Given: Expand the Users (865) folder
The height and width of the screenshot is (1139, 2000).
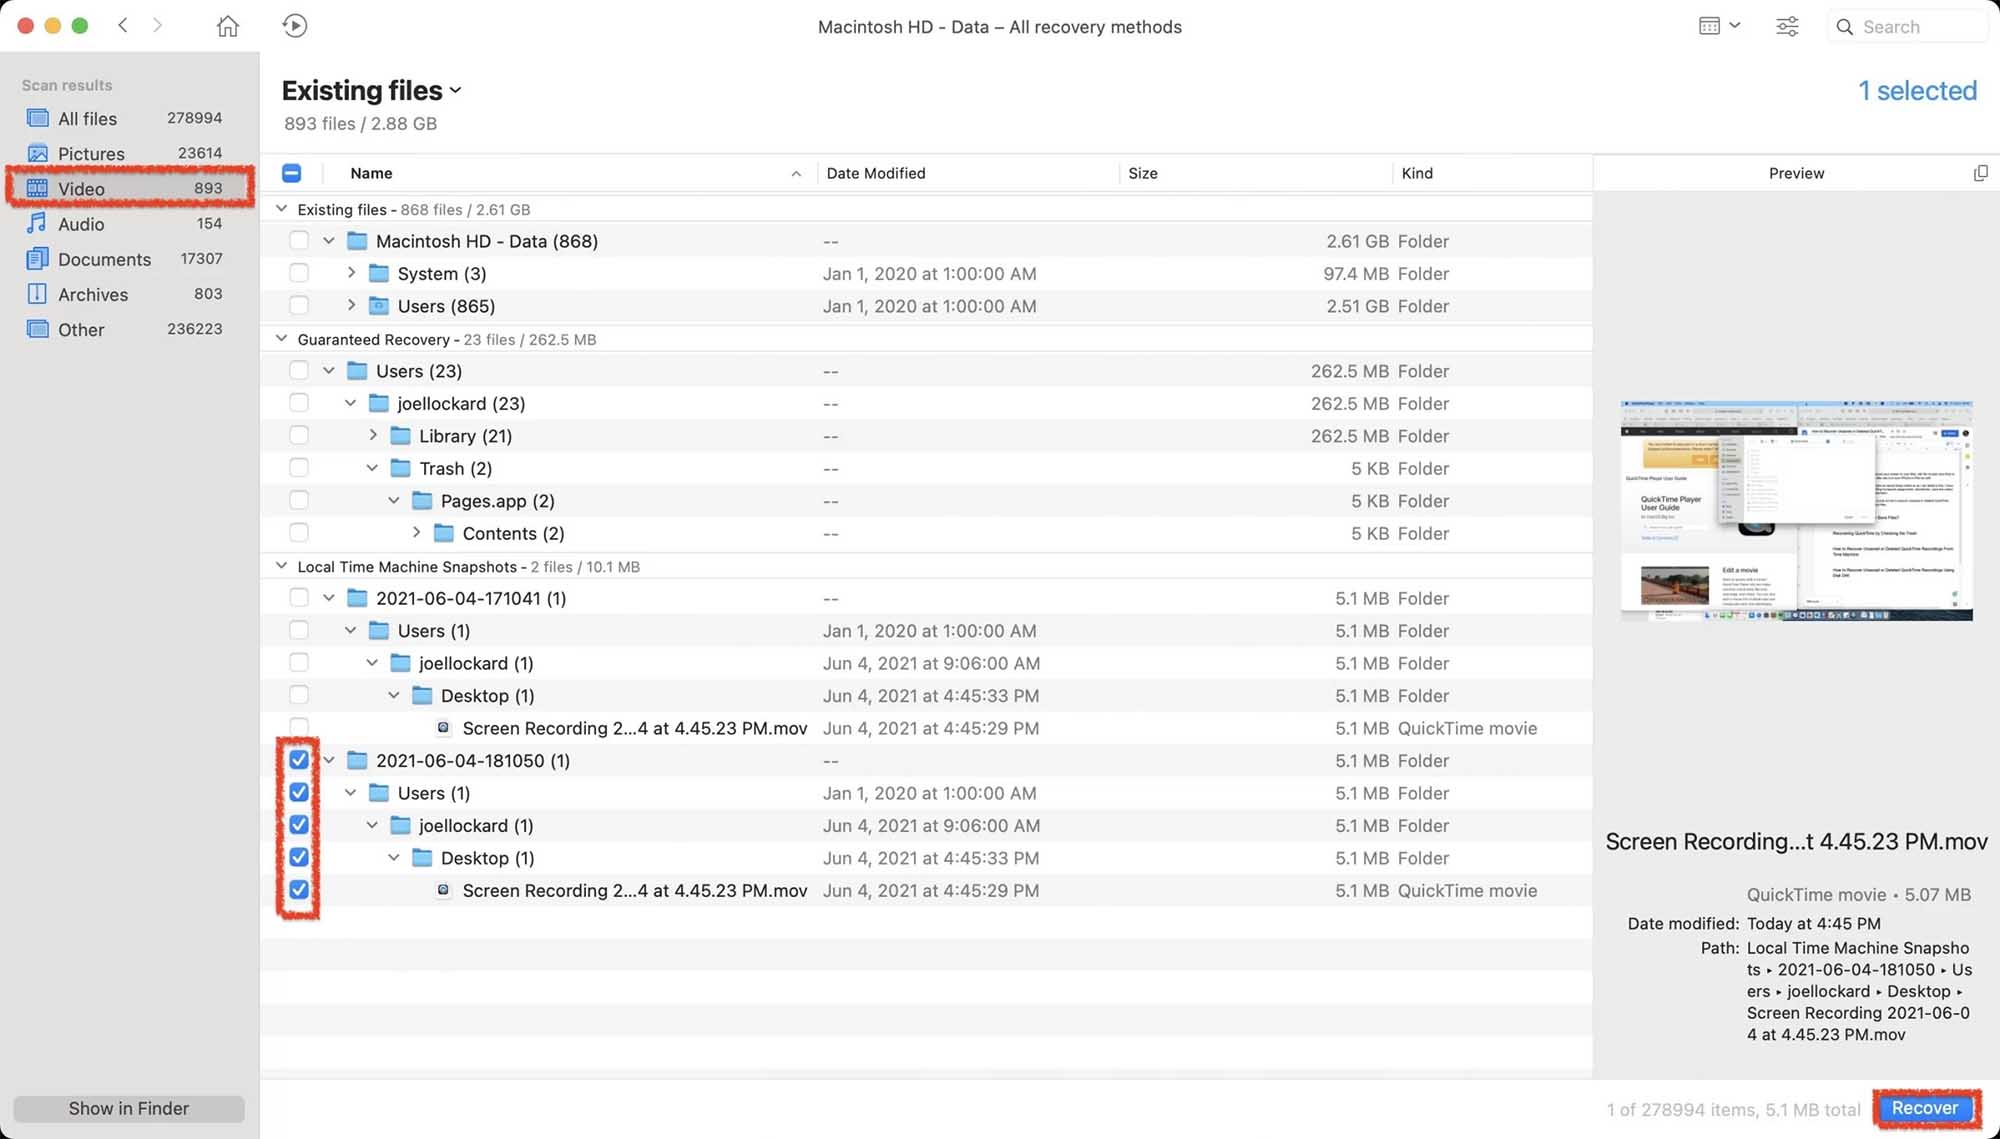Looking at the screenshot, I should [351, 305].
